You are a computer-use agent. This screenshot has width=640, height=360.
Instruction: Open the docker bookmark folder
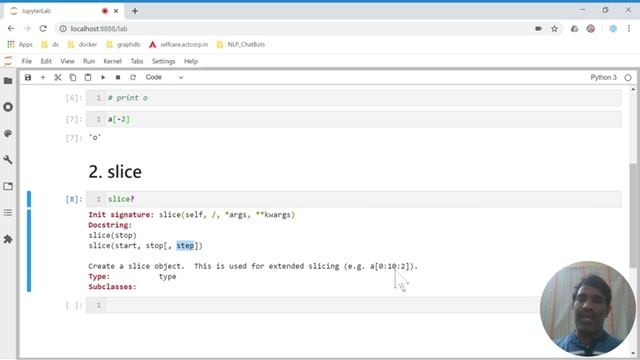tap(82, 44)
